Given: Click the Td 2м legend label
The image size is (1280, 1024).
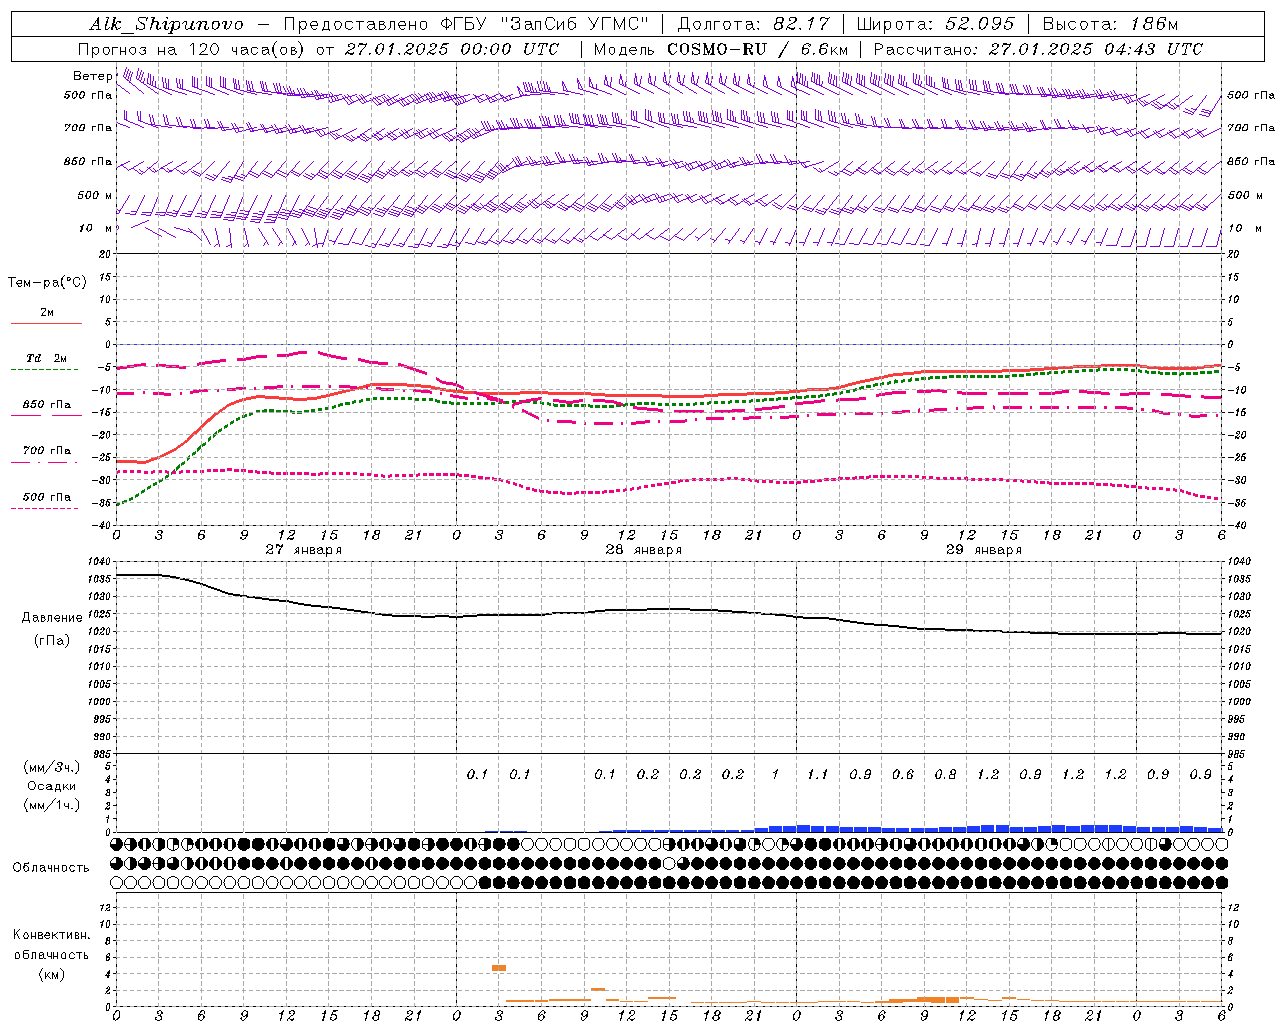Looking at the screenshot, I should 47,358.
